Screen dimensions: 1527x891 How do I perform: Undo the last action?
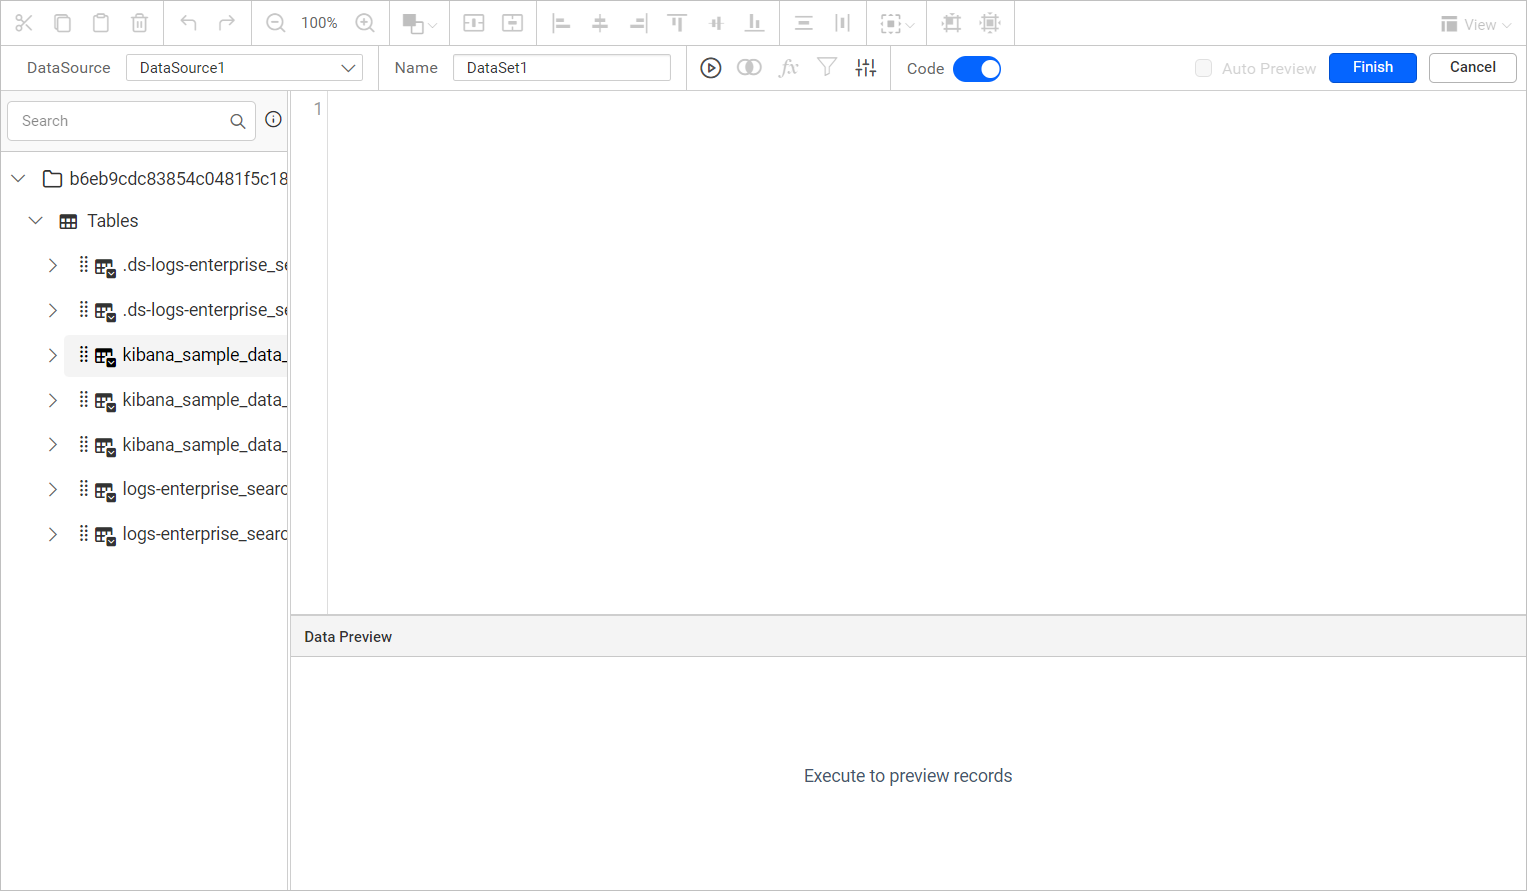[x=188, y=23]
